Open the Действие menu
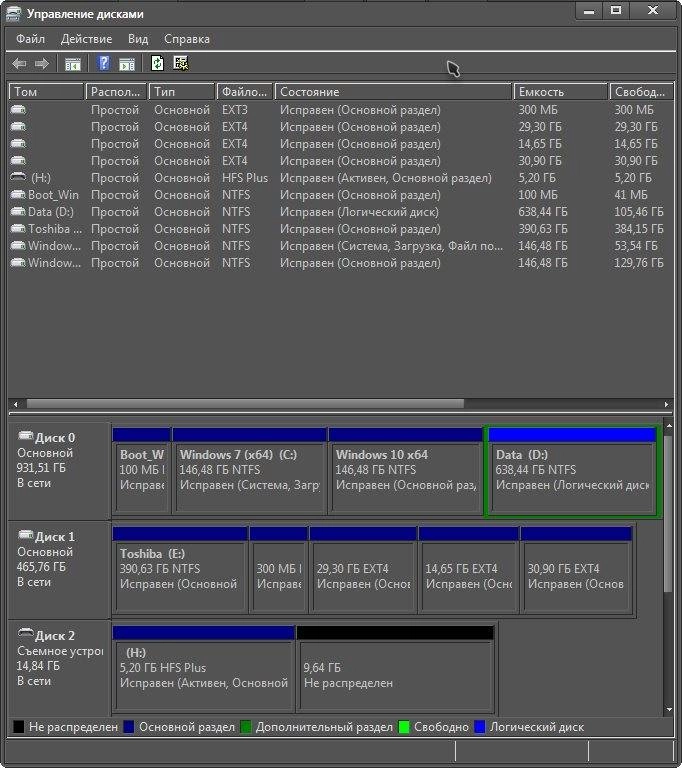This screenshot has width=682, height=768. click(x=86, y=39)
